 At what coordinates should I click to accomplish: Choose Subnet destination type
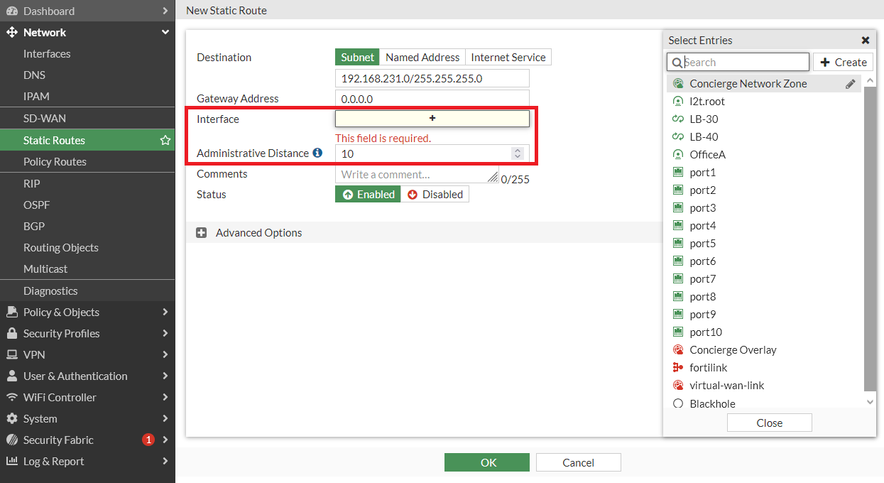pos(357,57)
